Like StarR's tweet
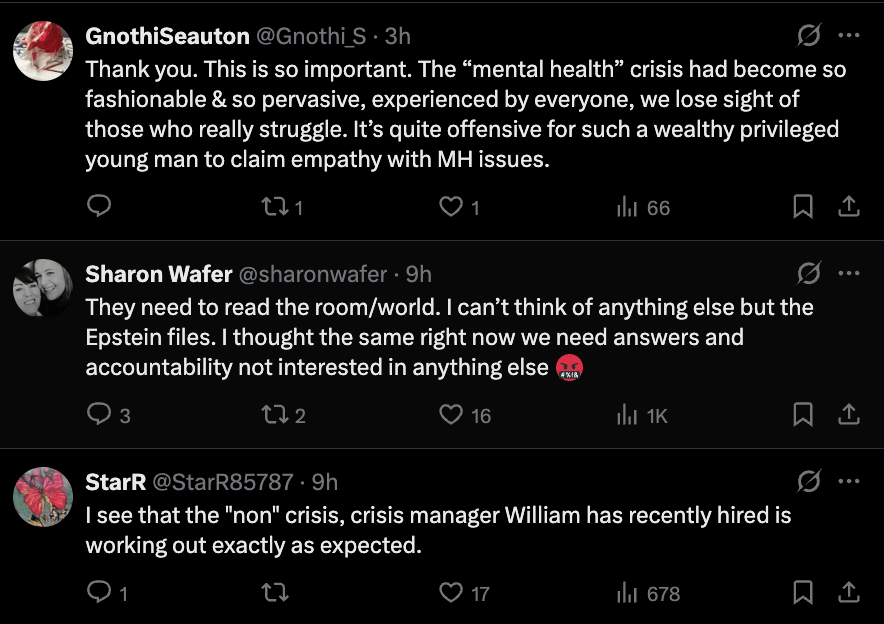This screenshot has width=884, height=624. click(x=452, y=593)
